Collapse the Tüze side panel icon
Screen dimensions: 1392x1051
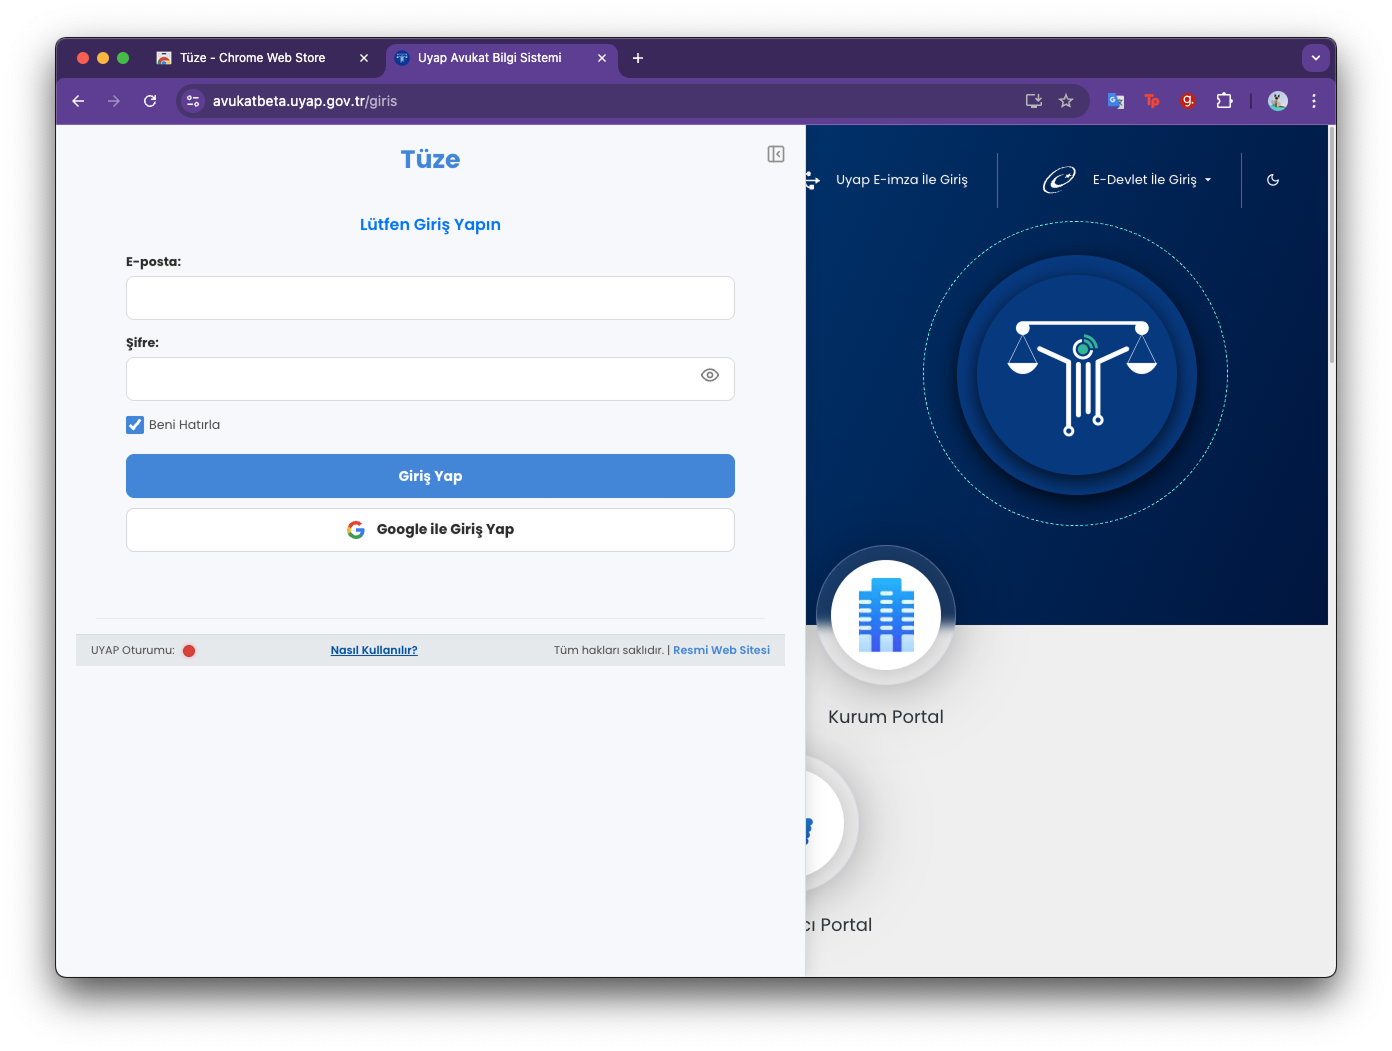776,154
